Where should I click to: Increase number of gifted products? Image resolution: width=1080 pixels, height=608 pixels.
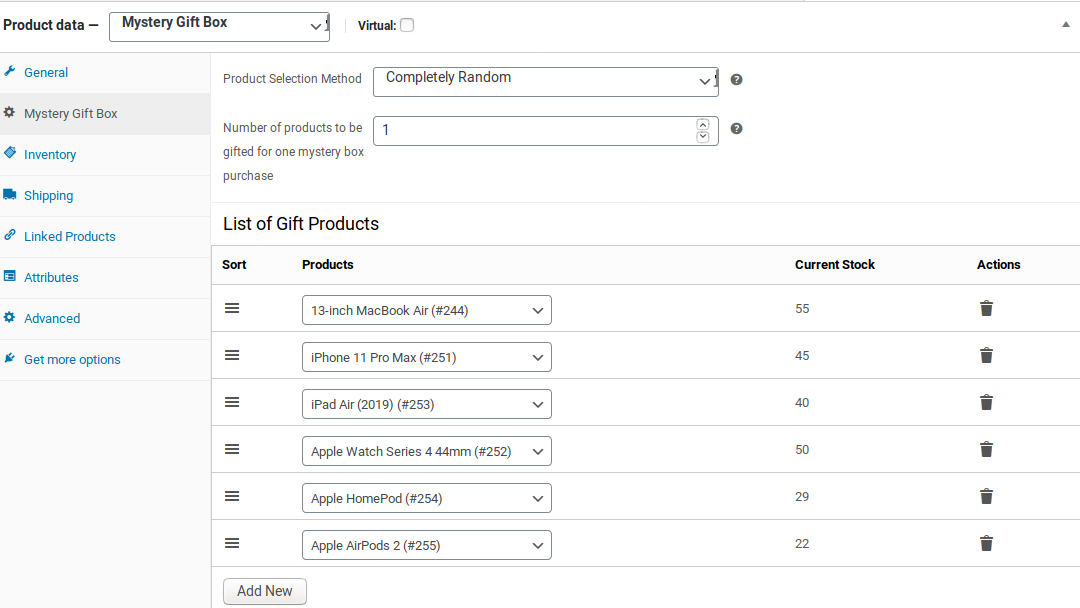pyautogui.click(x=703, y=125)
